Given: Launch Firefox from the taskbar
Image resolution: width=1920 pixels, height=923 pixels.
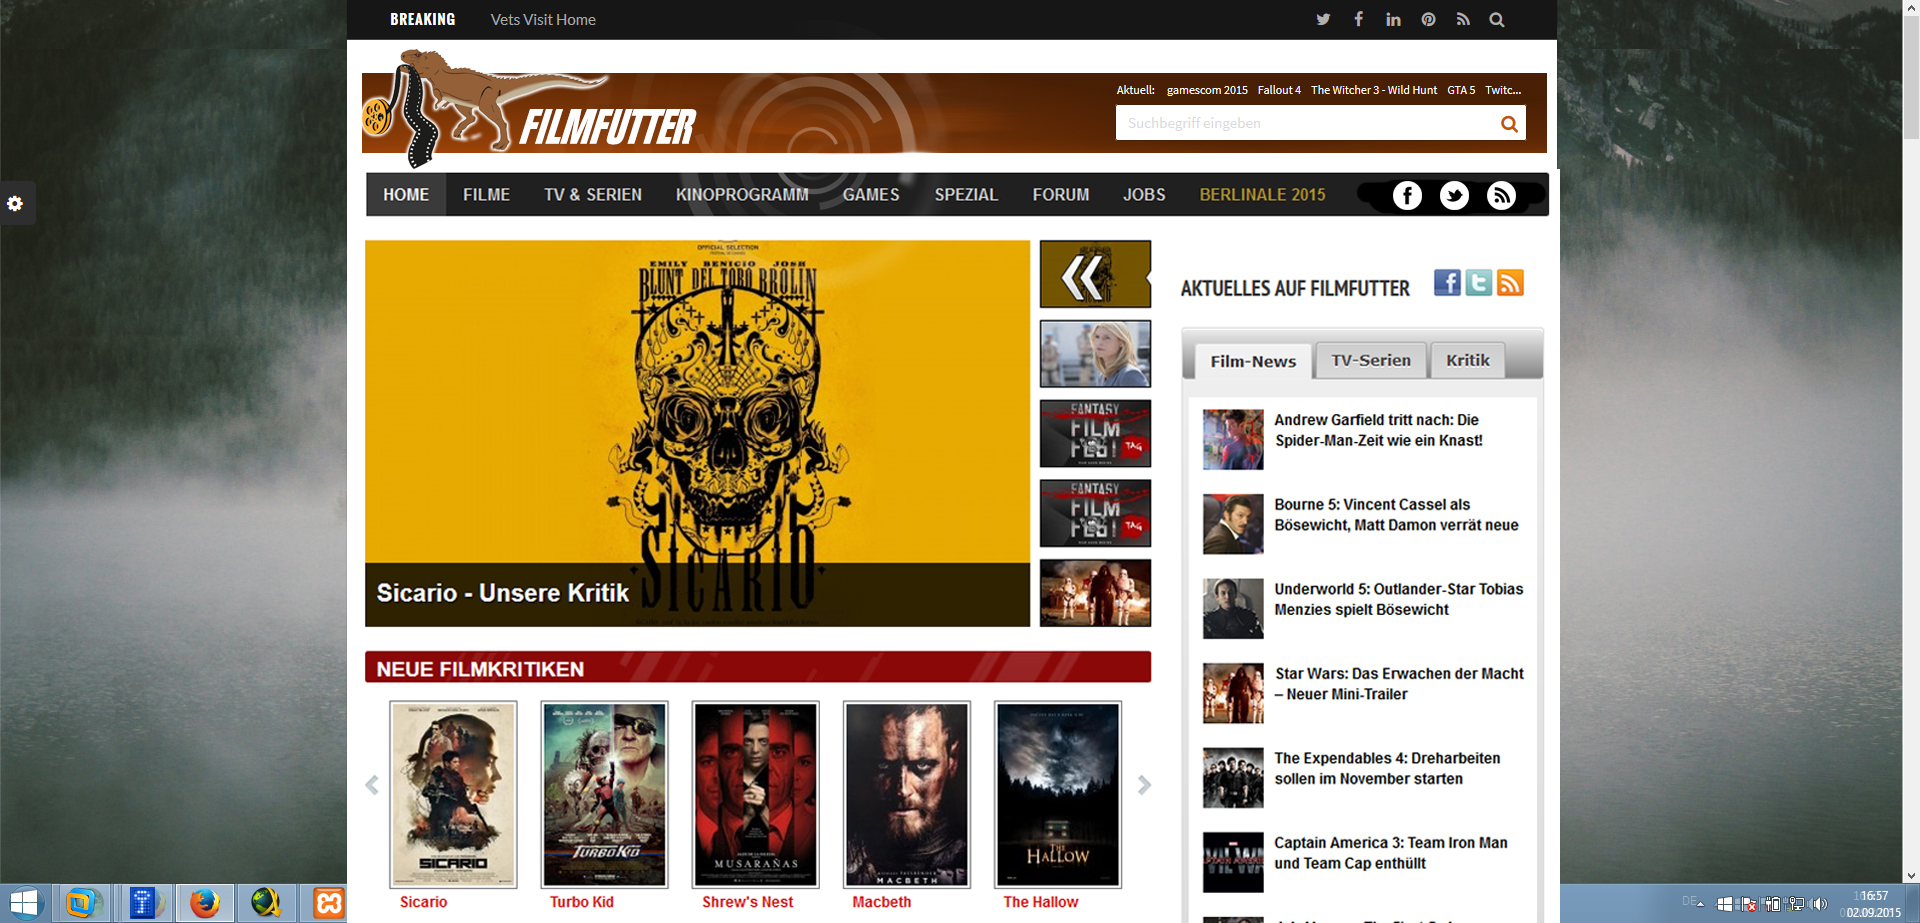Looking at the screenshot, I should tap(205, 903).
